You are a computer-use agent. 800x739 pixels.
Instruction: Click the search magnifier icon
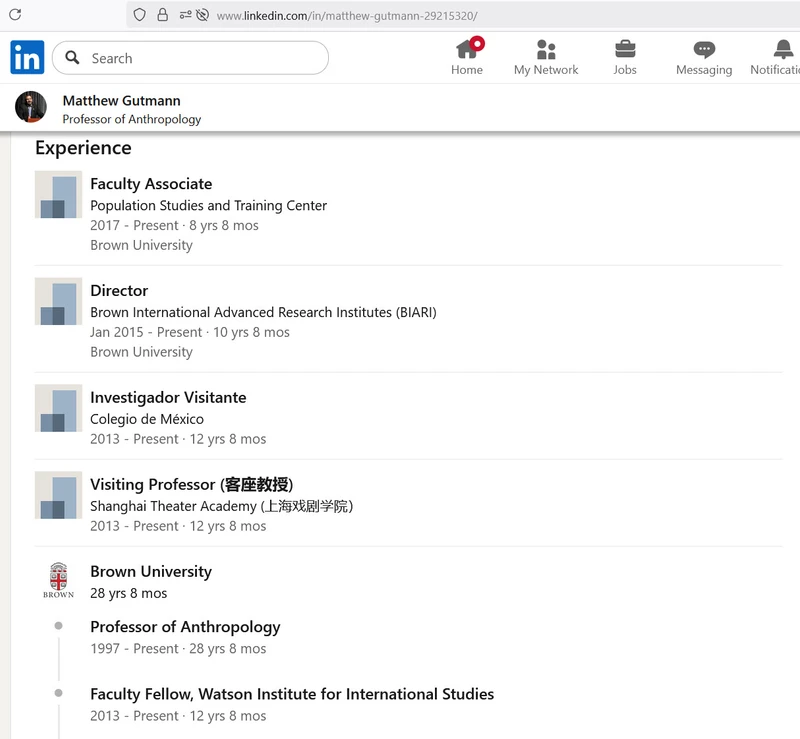(72, 58)
